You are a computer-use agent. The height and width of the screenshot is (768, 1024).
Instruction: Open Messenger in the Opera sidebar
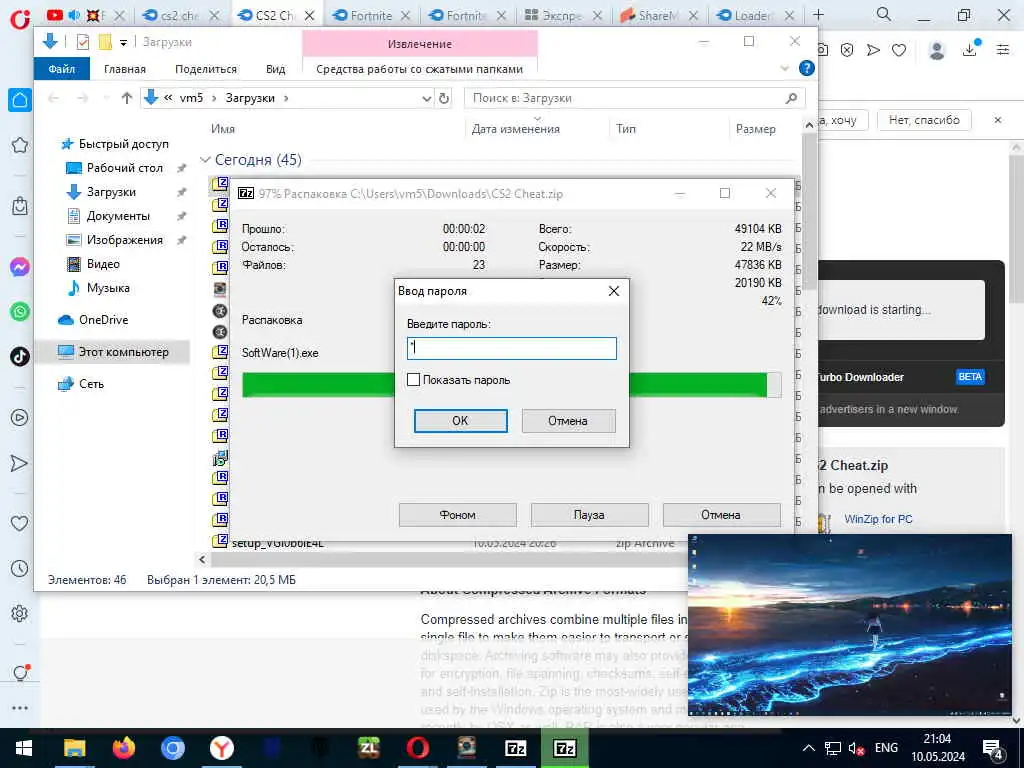[20, 267]
